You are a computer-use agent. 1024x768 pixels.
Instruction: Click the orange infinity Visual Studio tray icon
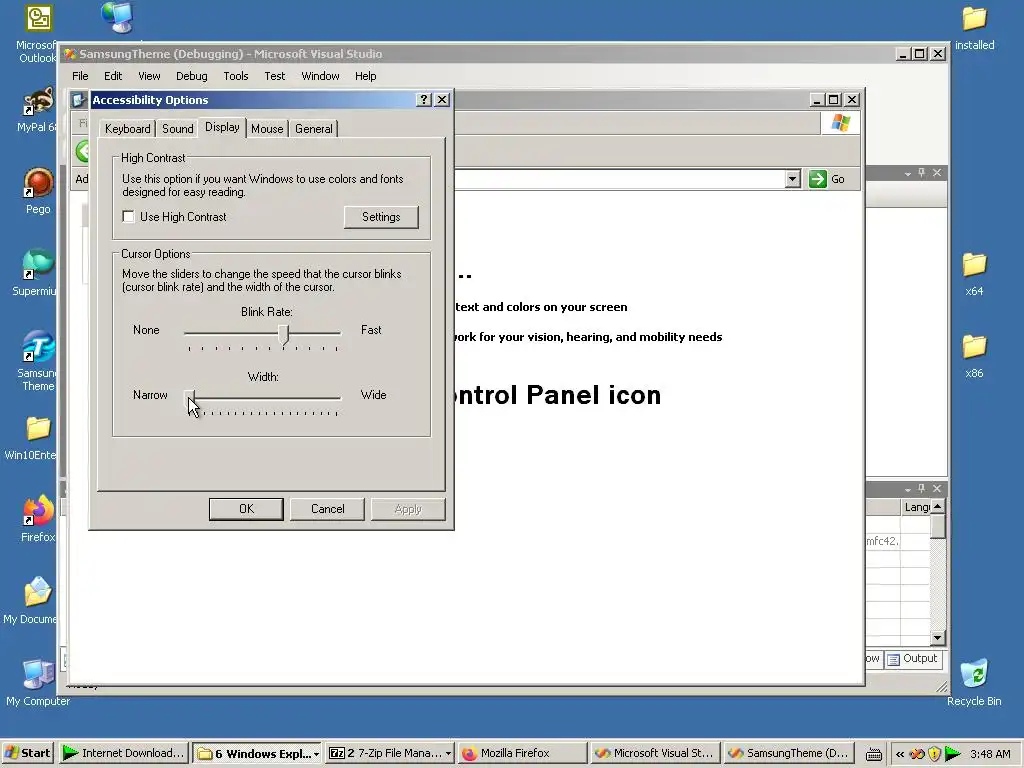point(918,754)
